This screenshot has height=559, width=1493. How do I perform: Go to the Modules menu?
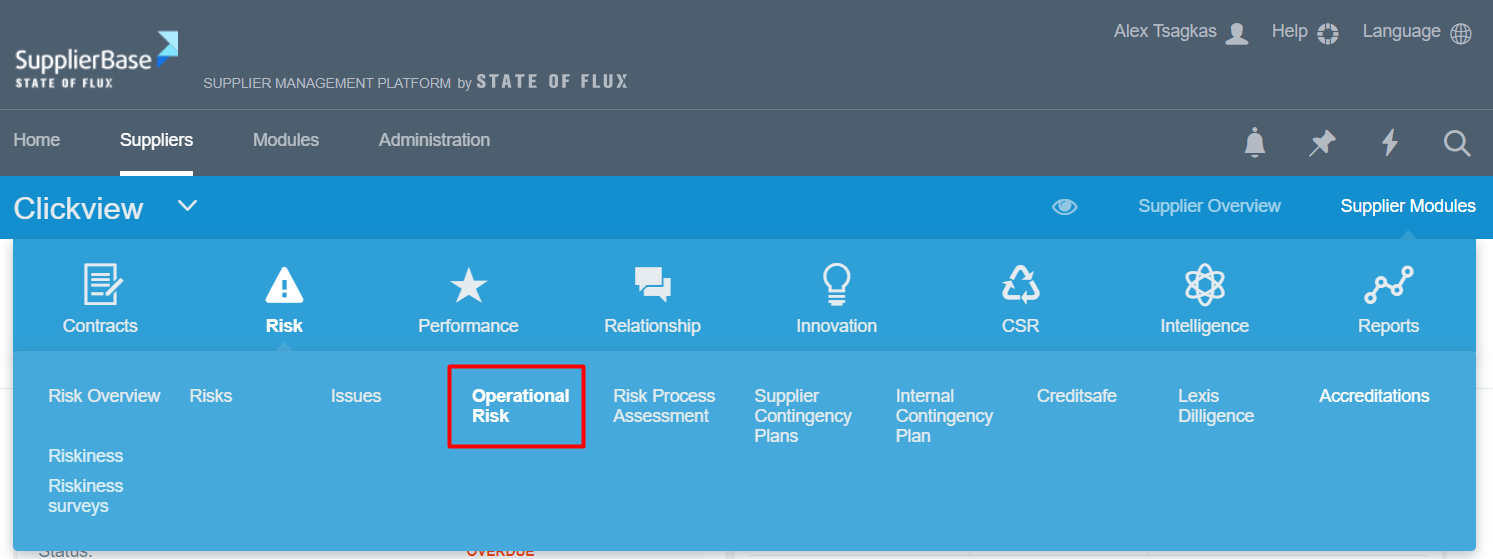(x=286, y=140)
